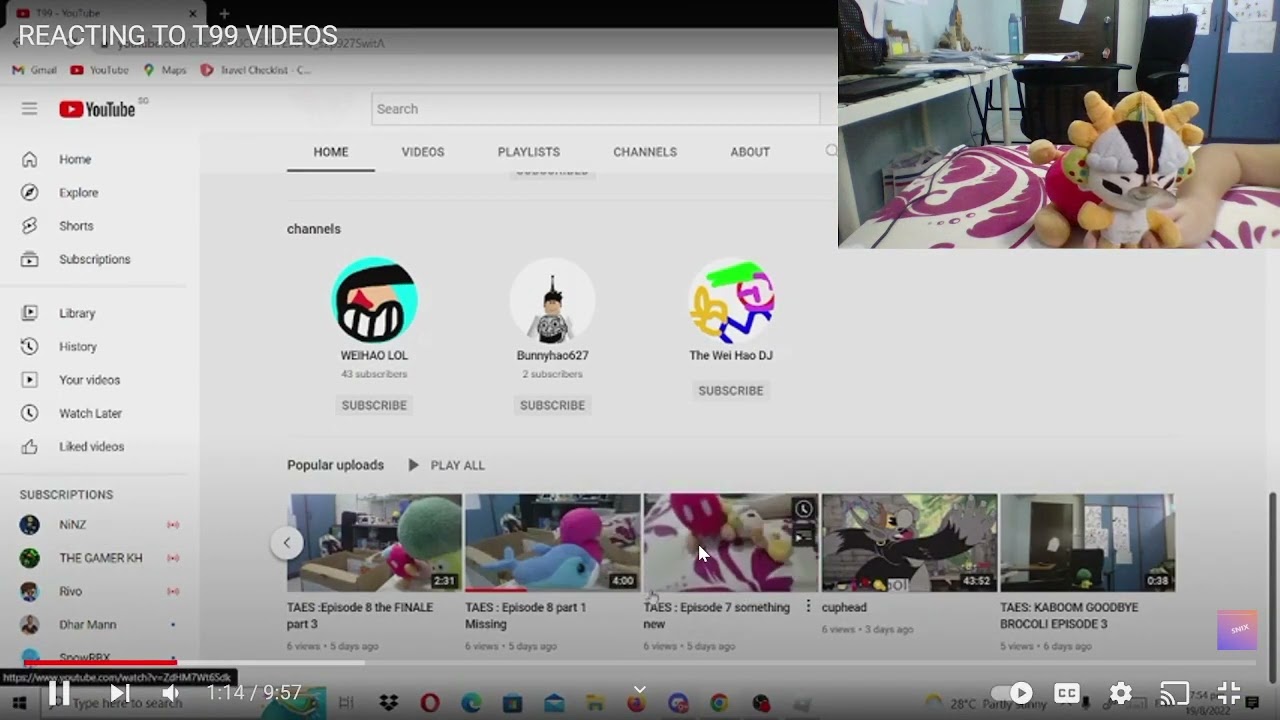This screenshot has width=1280, height=720.
Task: Mute the video player volume
Action: (x=171, y=692)
